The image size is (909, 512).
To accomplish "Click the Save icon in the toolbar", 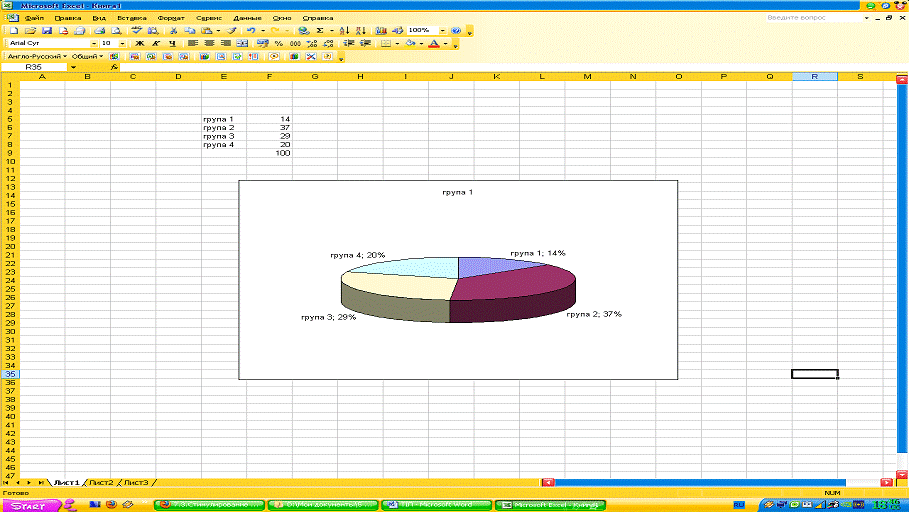I will click(x=45, y=31).
